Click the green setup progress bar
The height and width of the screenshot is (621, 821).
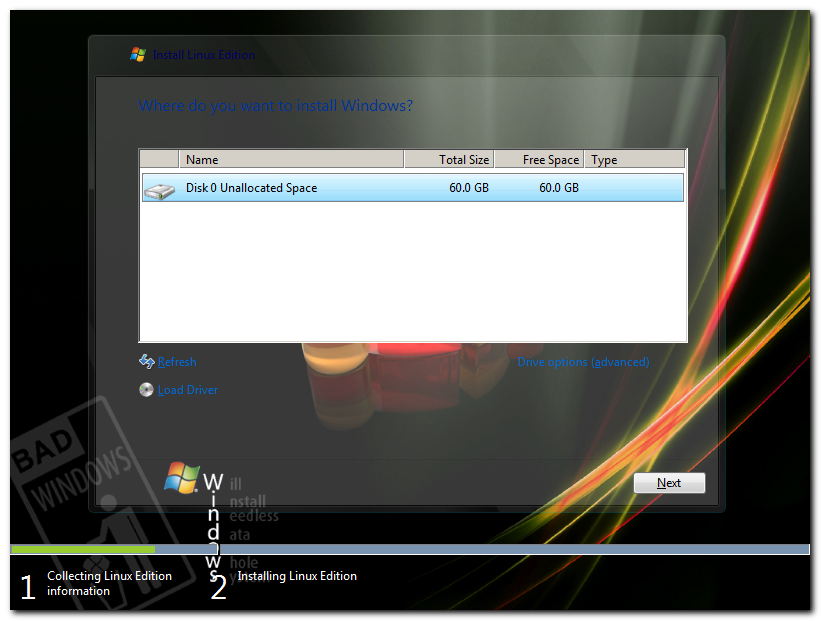point(83,549)
